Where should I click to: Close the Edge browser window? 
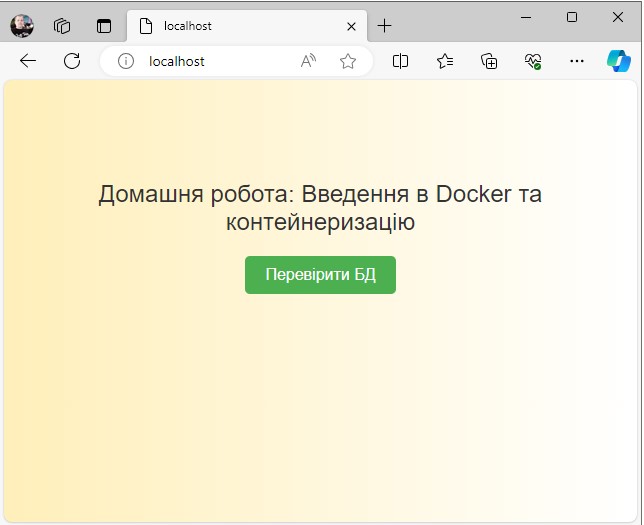coord(618,17)
